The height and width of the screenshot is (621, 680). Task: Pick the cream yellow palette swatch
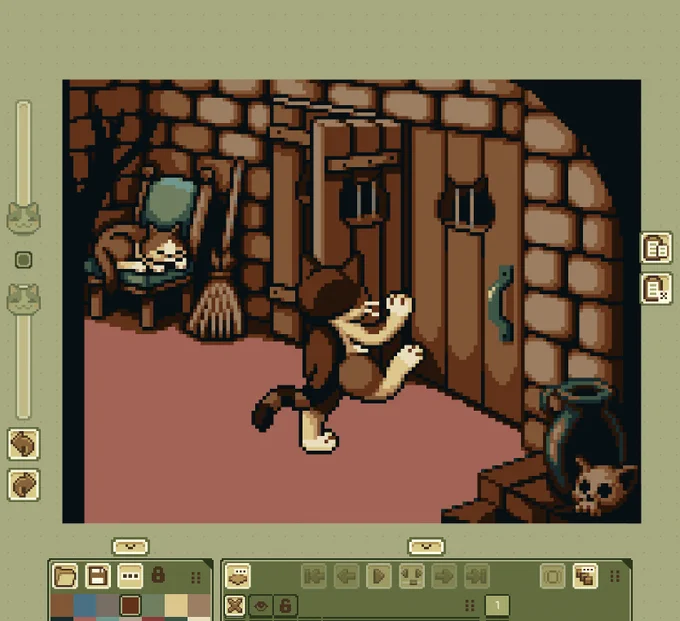[x=176, y=605]
